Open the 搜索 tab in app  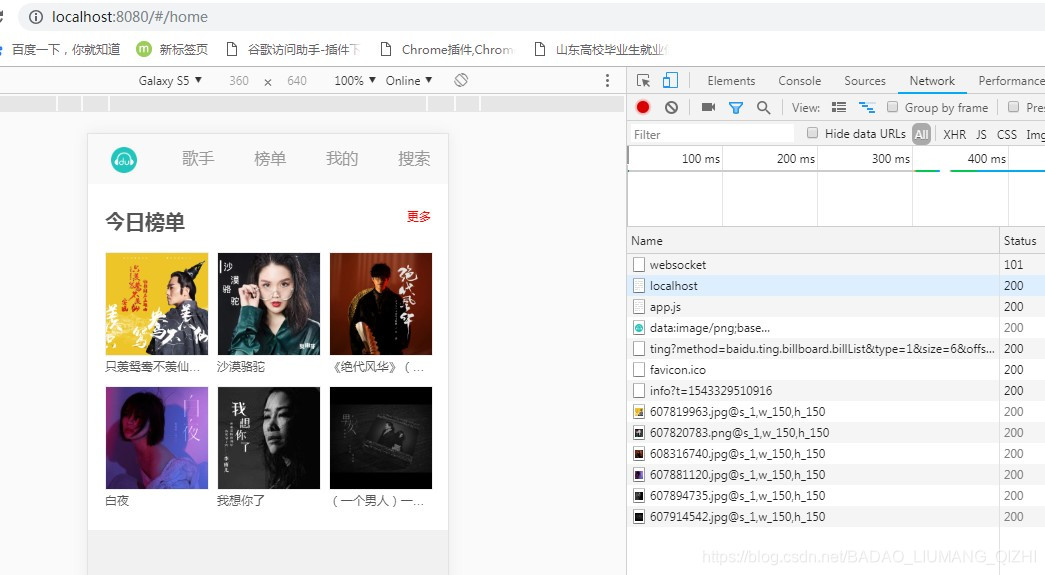414,159
